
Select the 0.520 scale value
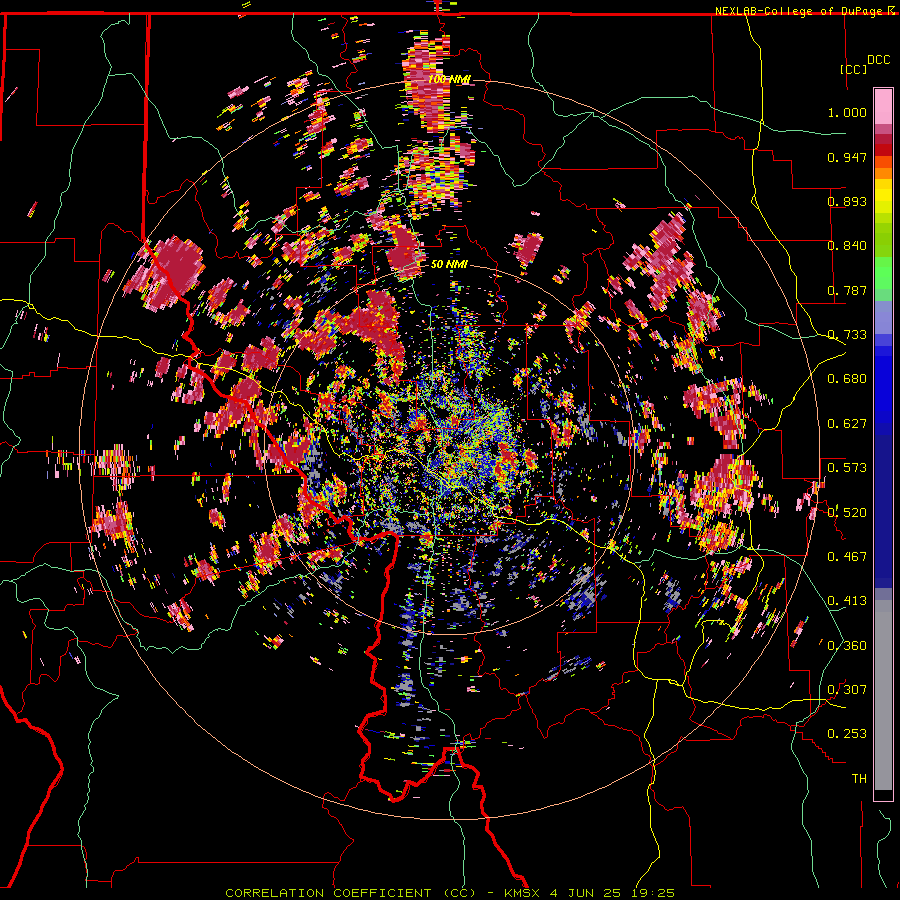[847, 512]
